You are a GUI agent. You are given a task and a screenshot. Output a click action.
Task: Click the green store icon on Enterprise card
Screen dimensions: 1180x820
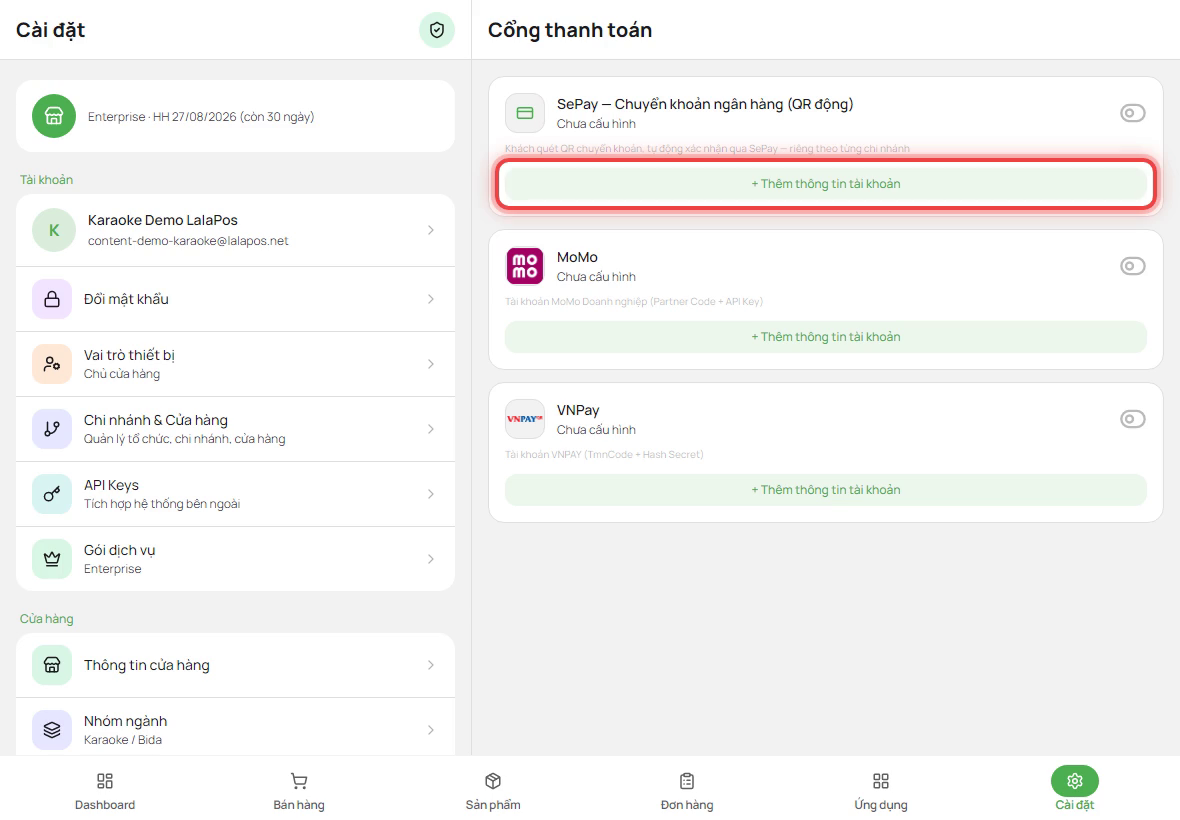click(x=53, y=116)
